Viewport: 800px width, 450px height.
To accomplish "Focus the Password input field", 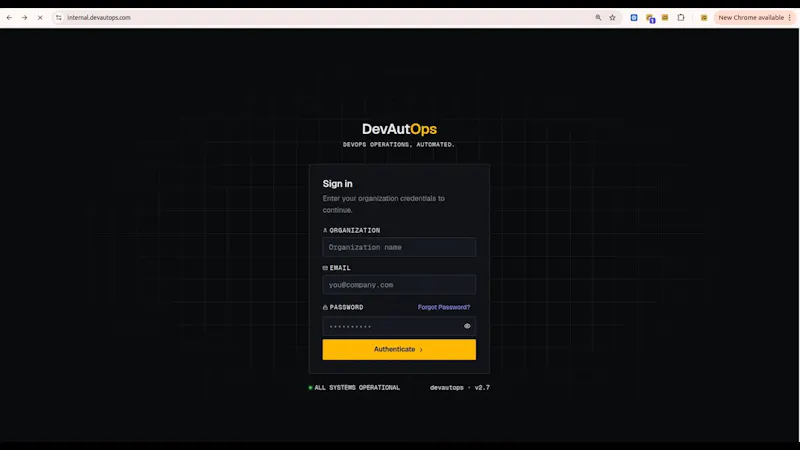I will (399, 326).
